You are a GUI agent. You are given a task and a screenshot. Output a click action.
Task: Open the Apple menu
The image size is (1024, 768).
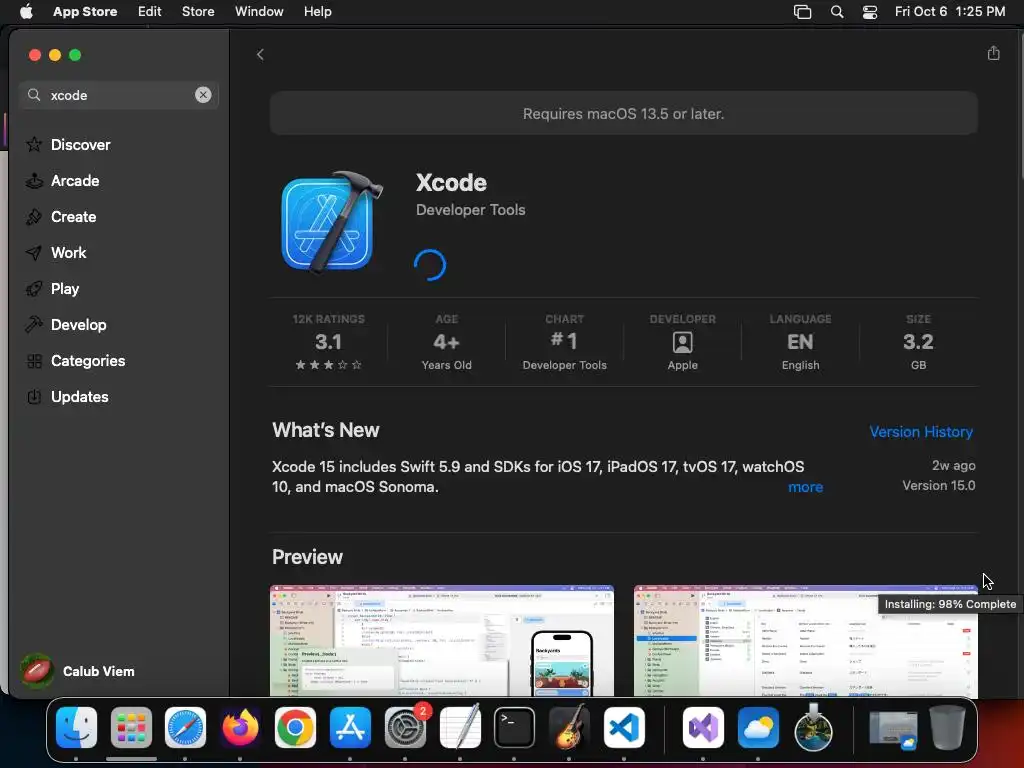pyautogui.click(x=26, y=12)
